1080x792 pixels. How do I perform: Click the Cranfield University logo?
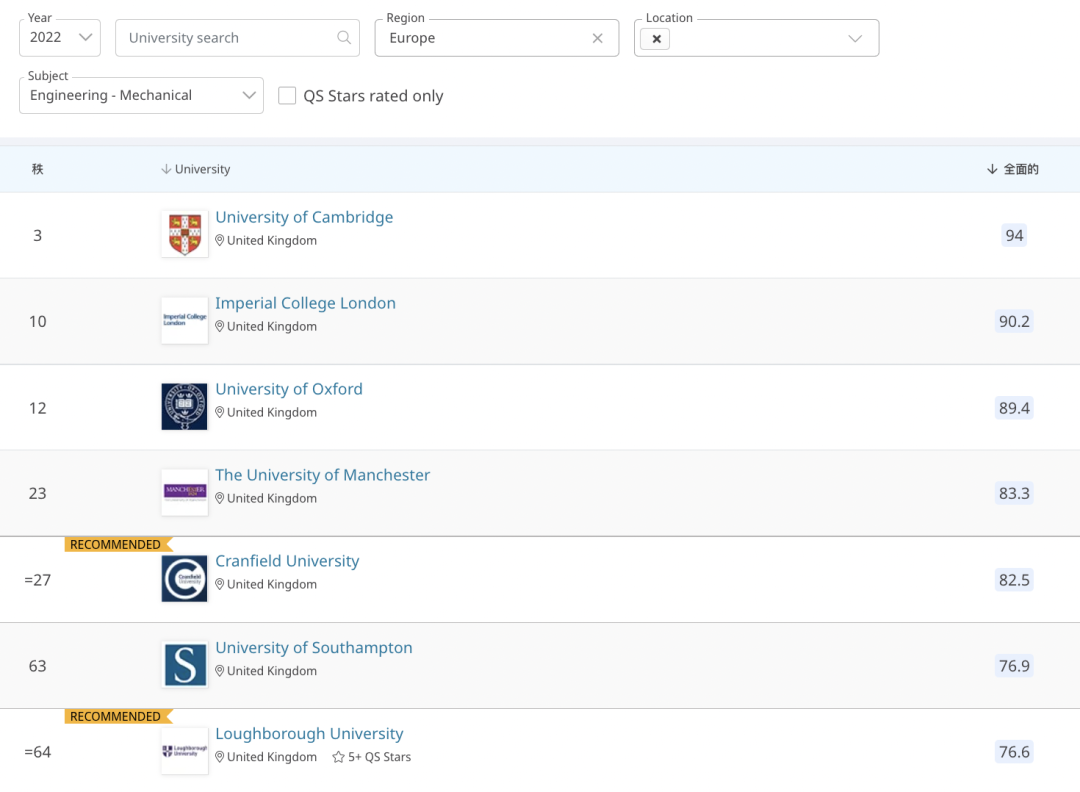[x=184, y=579]
